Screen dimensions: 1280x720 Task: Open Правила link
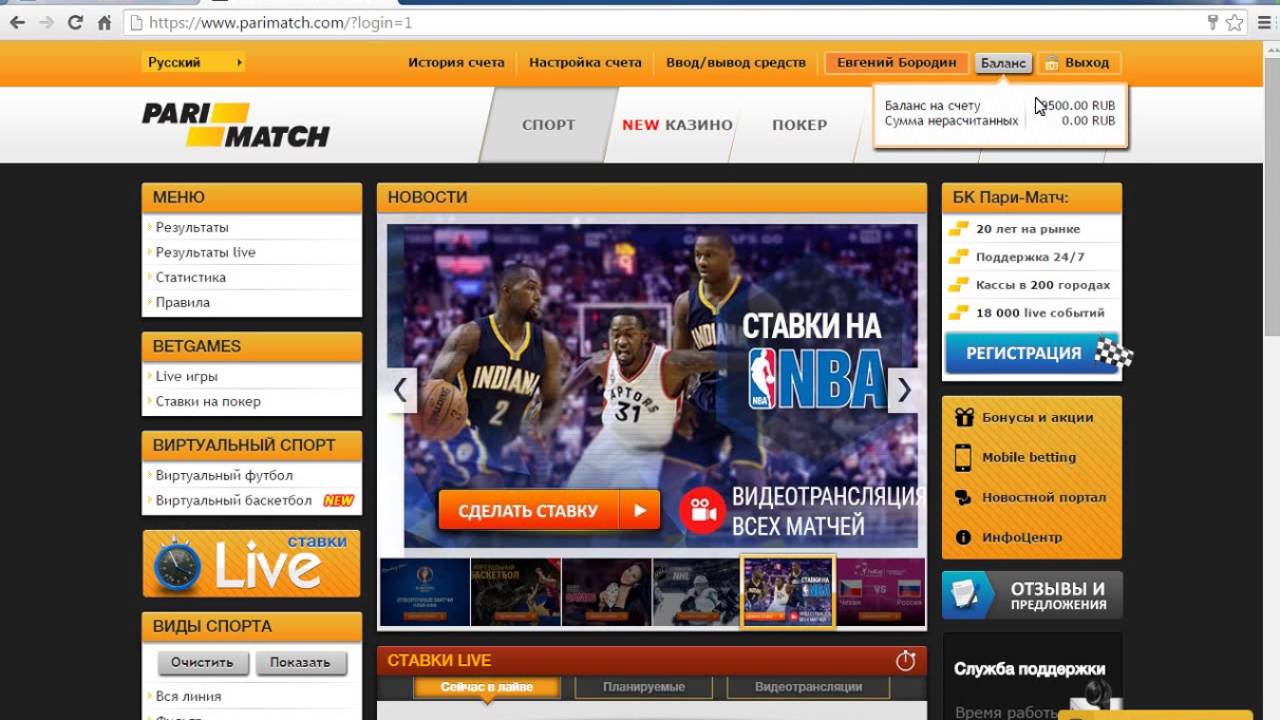[x=182, y=302]
